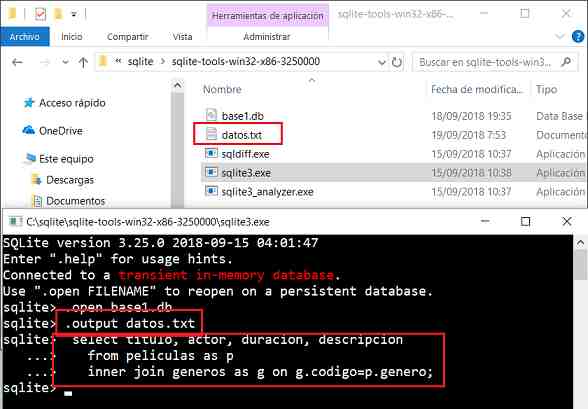Click the navigation pane scroll up arrow

point(178,86)
